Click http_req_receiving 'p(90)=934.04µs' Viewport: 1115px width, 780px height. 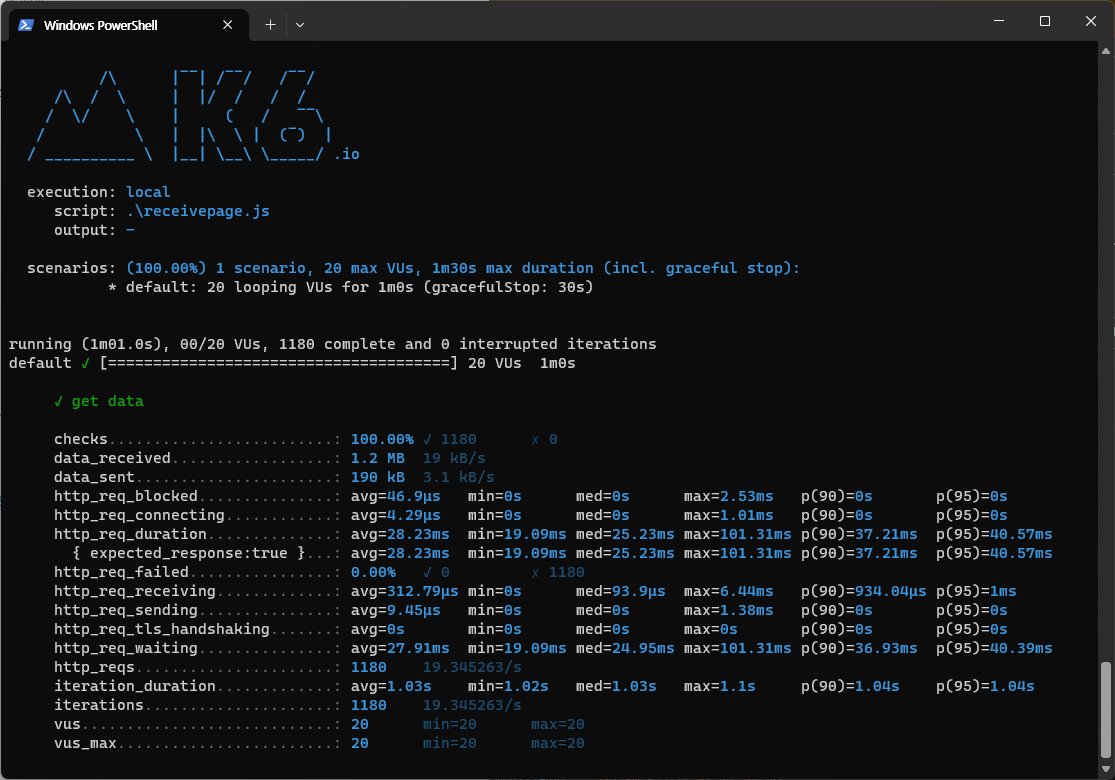[x=863, y=592]
